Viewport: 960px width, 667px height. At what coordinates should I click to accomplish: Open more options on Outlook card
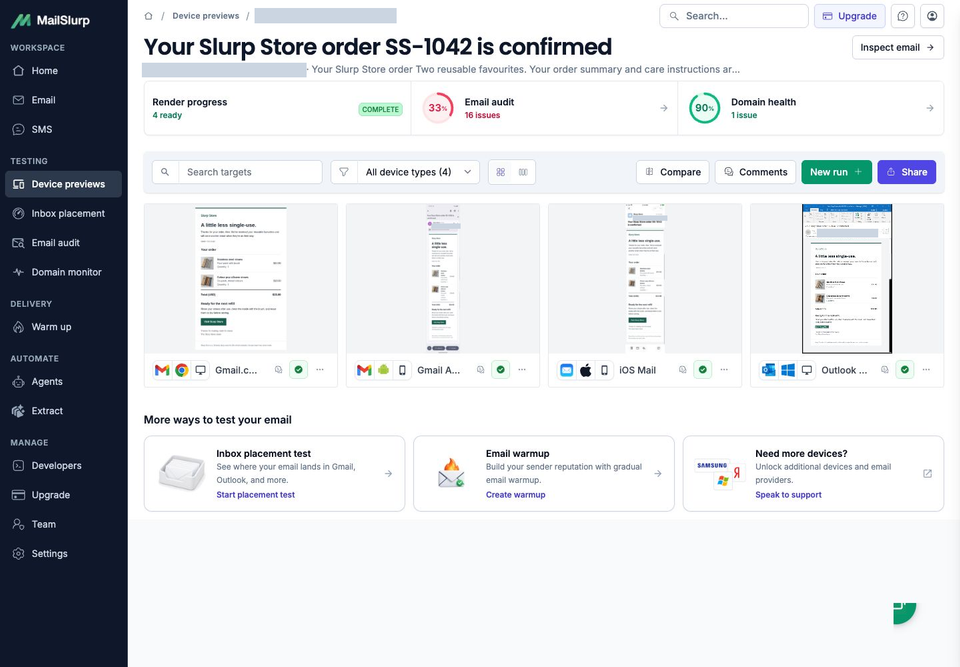point(926,370)
